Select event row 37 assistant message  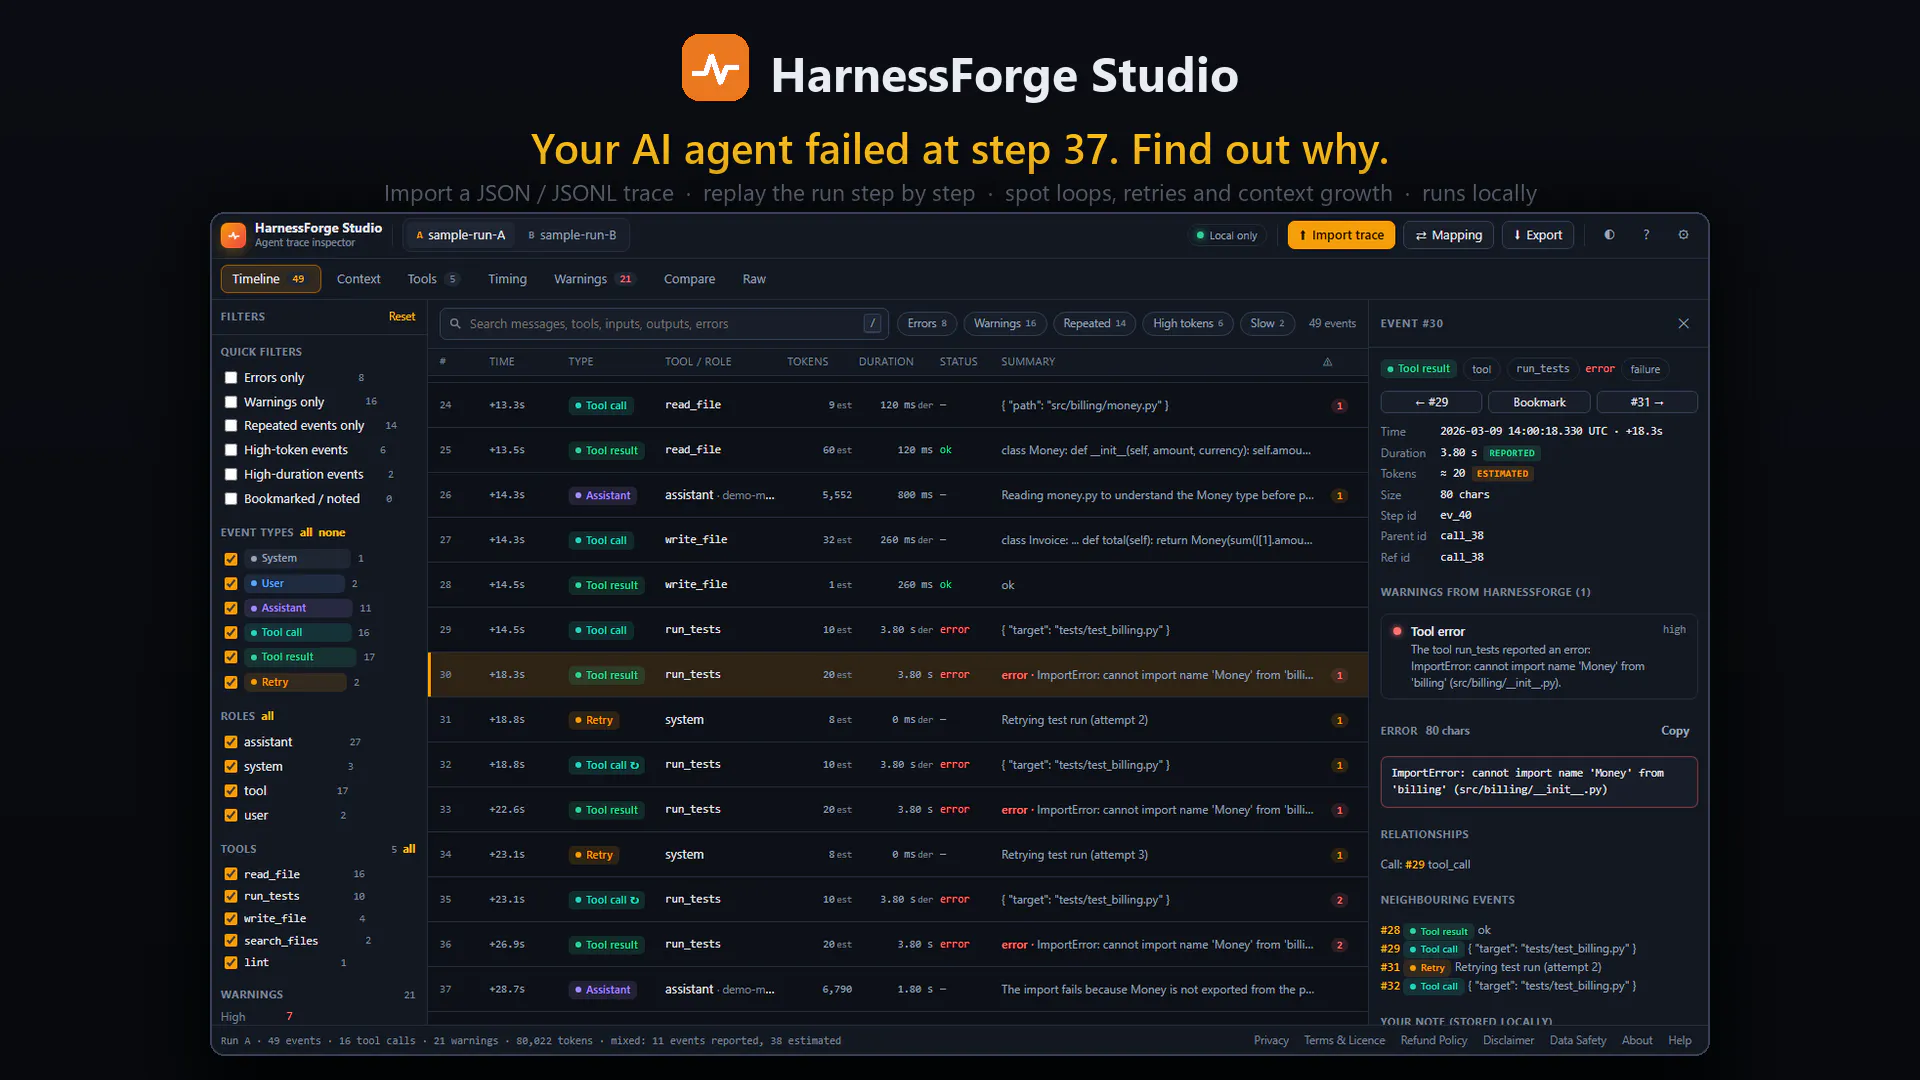[898, 990]
